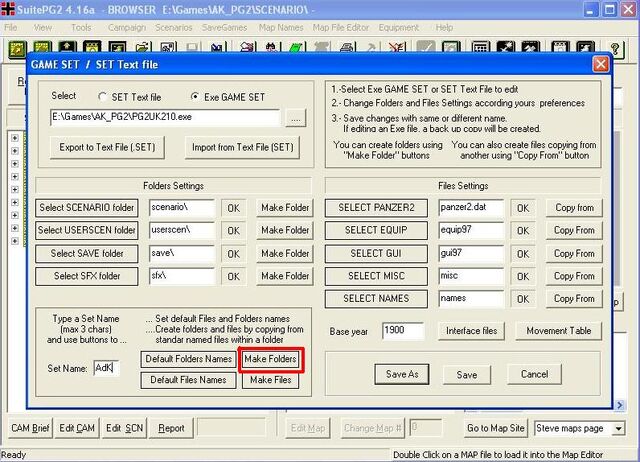Click the Default Files Names button
The image size is (640, 462).
pyautogui.click(x=189, y=380)
